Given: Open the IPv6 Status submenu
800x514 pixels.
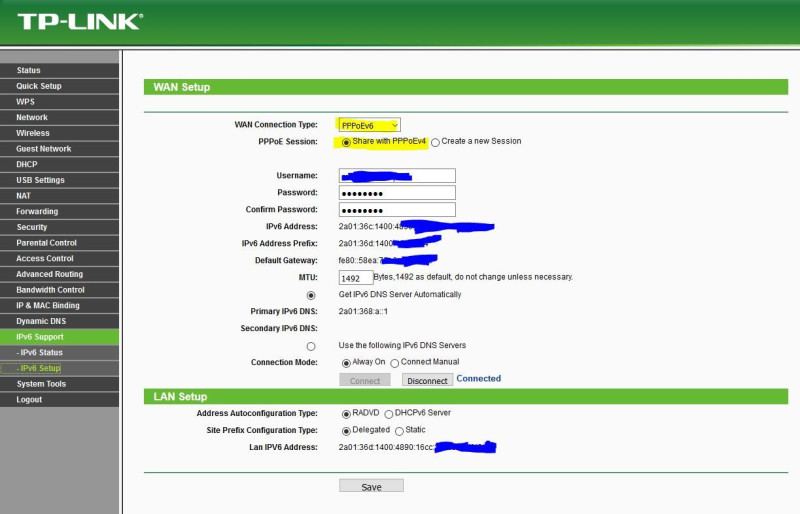Looking at the screenshot, I should tap(59, 352).
